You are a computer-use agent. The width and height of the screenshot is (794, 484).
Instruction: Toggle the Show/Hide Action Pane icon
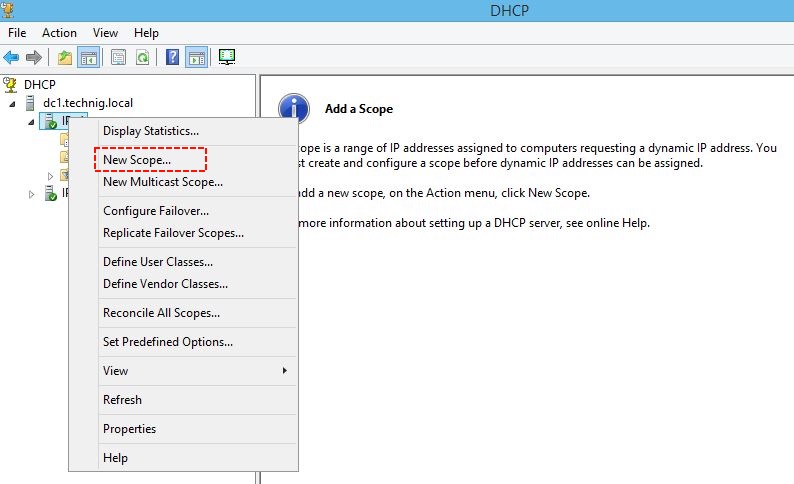click(196, 57)
